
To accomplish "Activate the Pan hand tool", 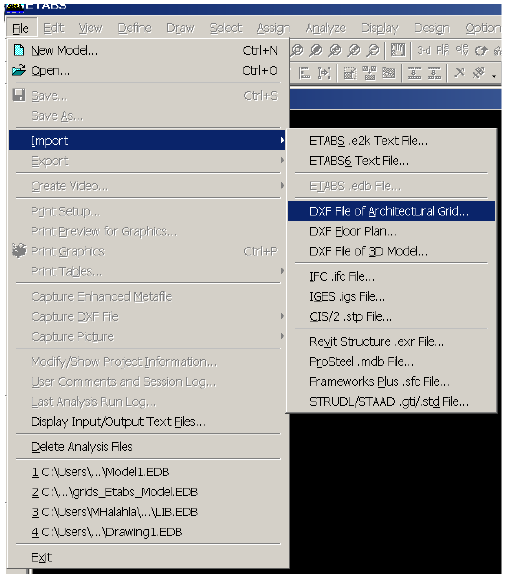I will pos(398,50).
